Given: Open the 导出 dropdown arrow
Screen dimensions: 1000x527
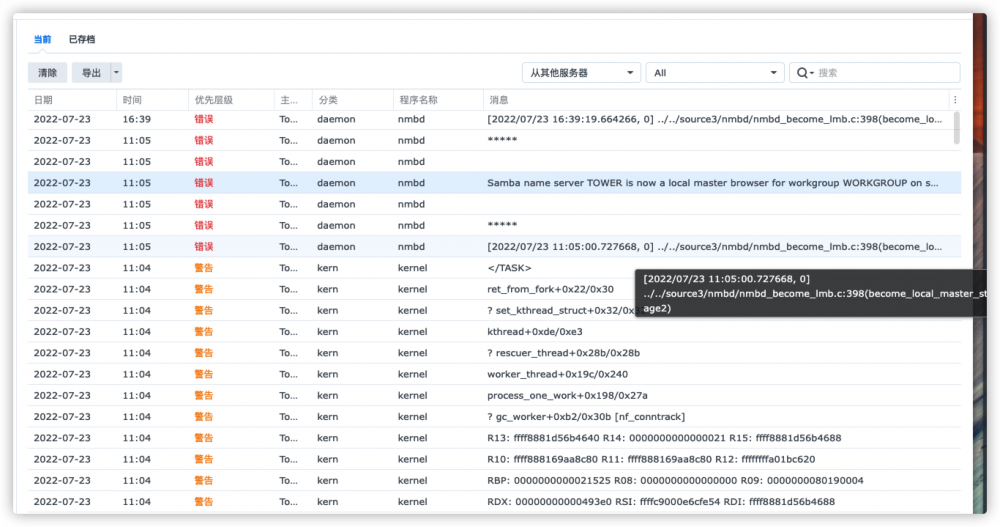Looking at the screenshot, I should [116, 73].
